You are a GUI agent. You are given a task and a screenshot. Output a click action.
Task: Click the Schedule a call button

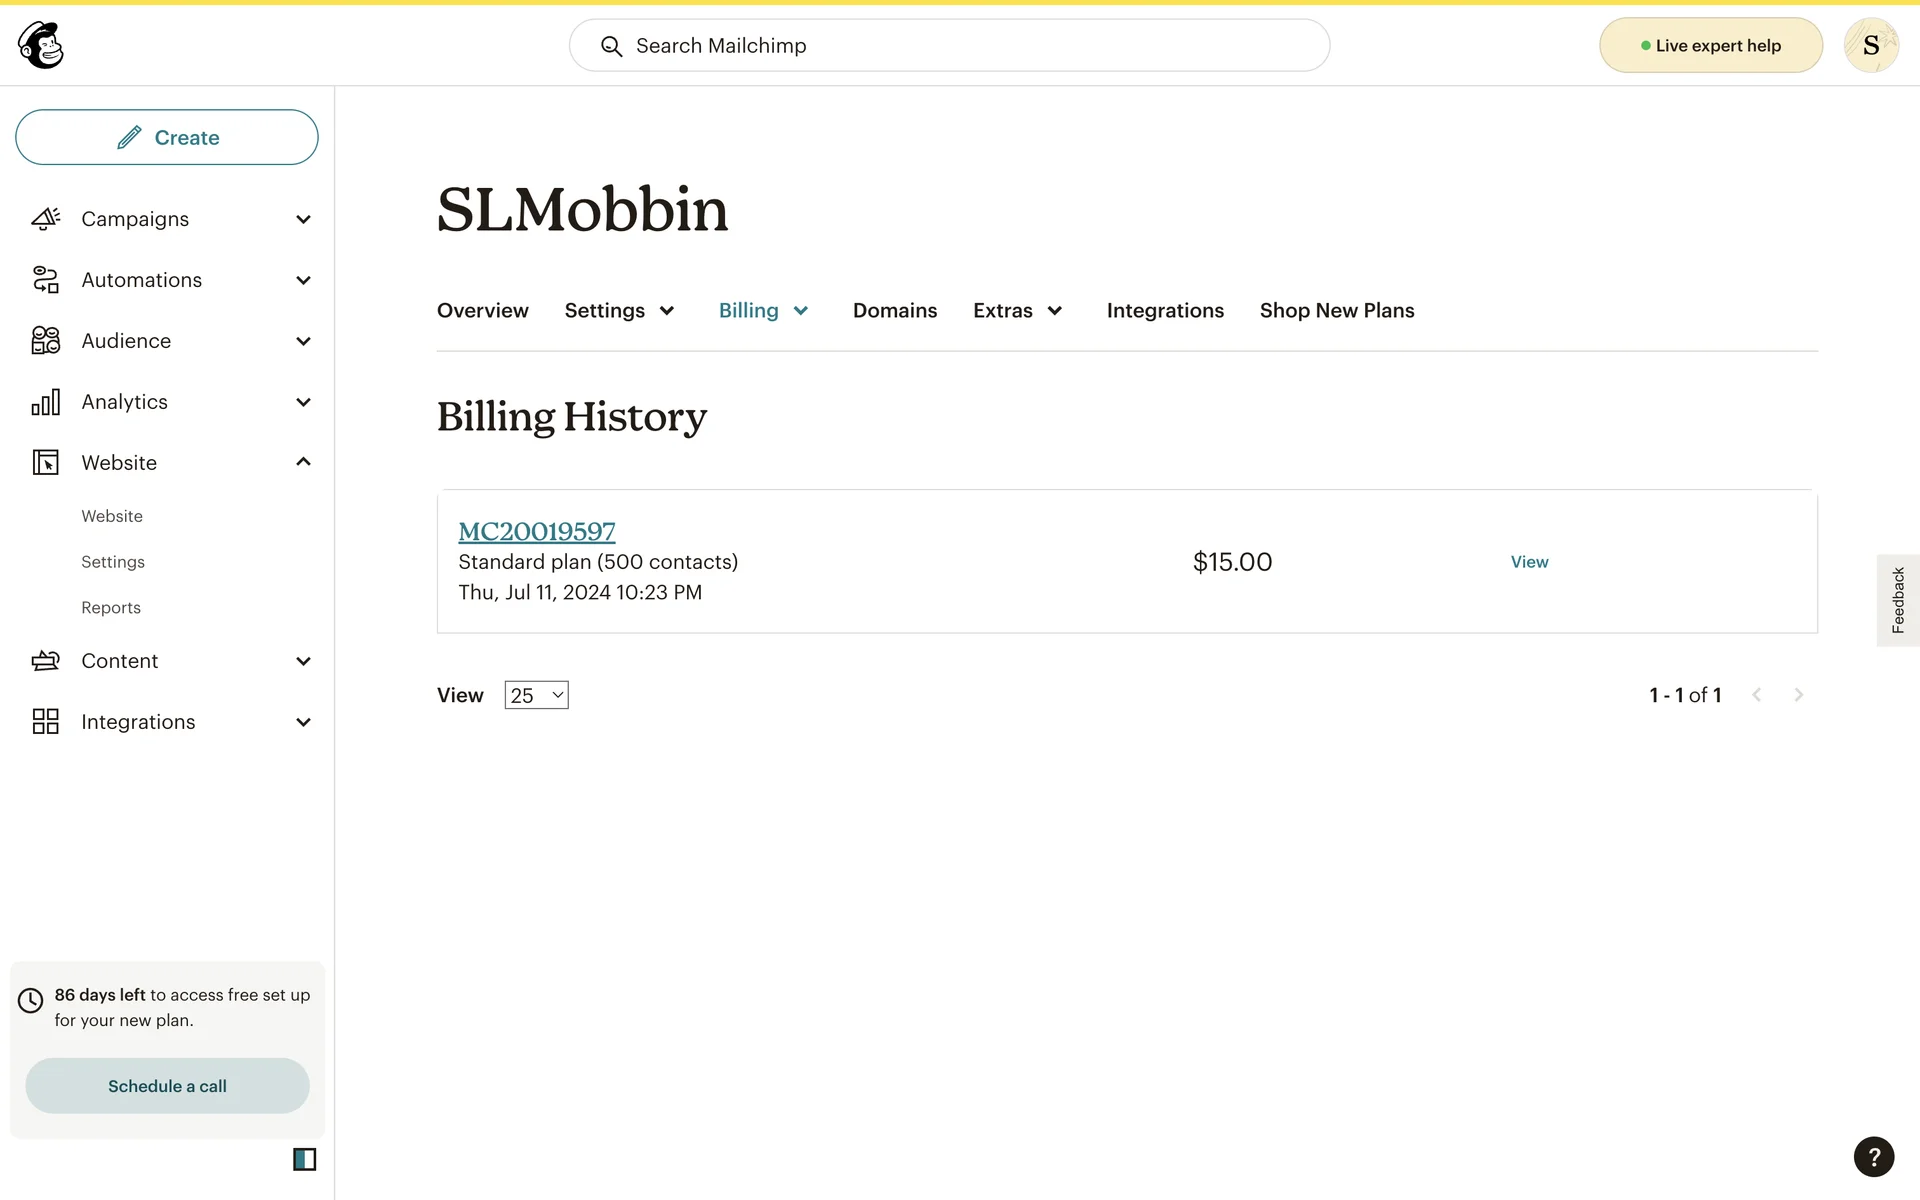tap(167, 1086)
